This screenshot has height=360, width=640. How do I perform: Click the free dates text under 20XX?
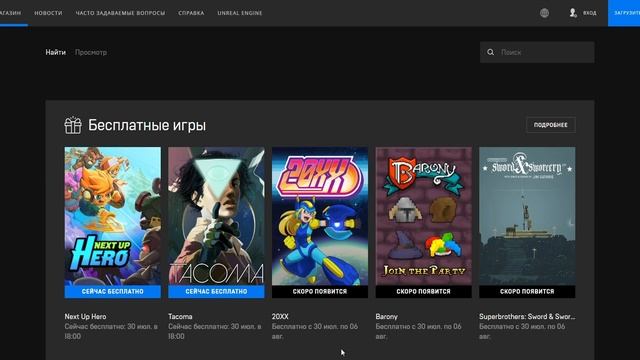pos(315,331)
